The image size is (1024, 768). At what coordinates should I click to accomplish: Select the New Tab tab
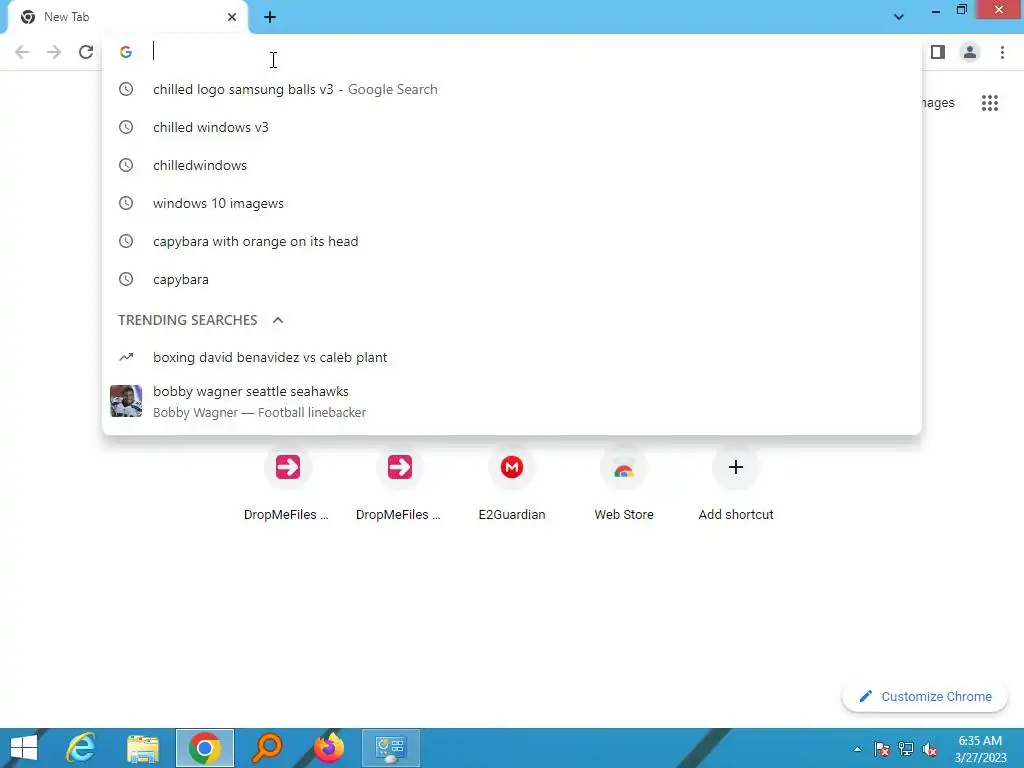point(127,17)
